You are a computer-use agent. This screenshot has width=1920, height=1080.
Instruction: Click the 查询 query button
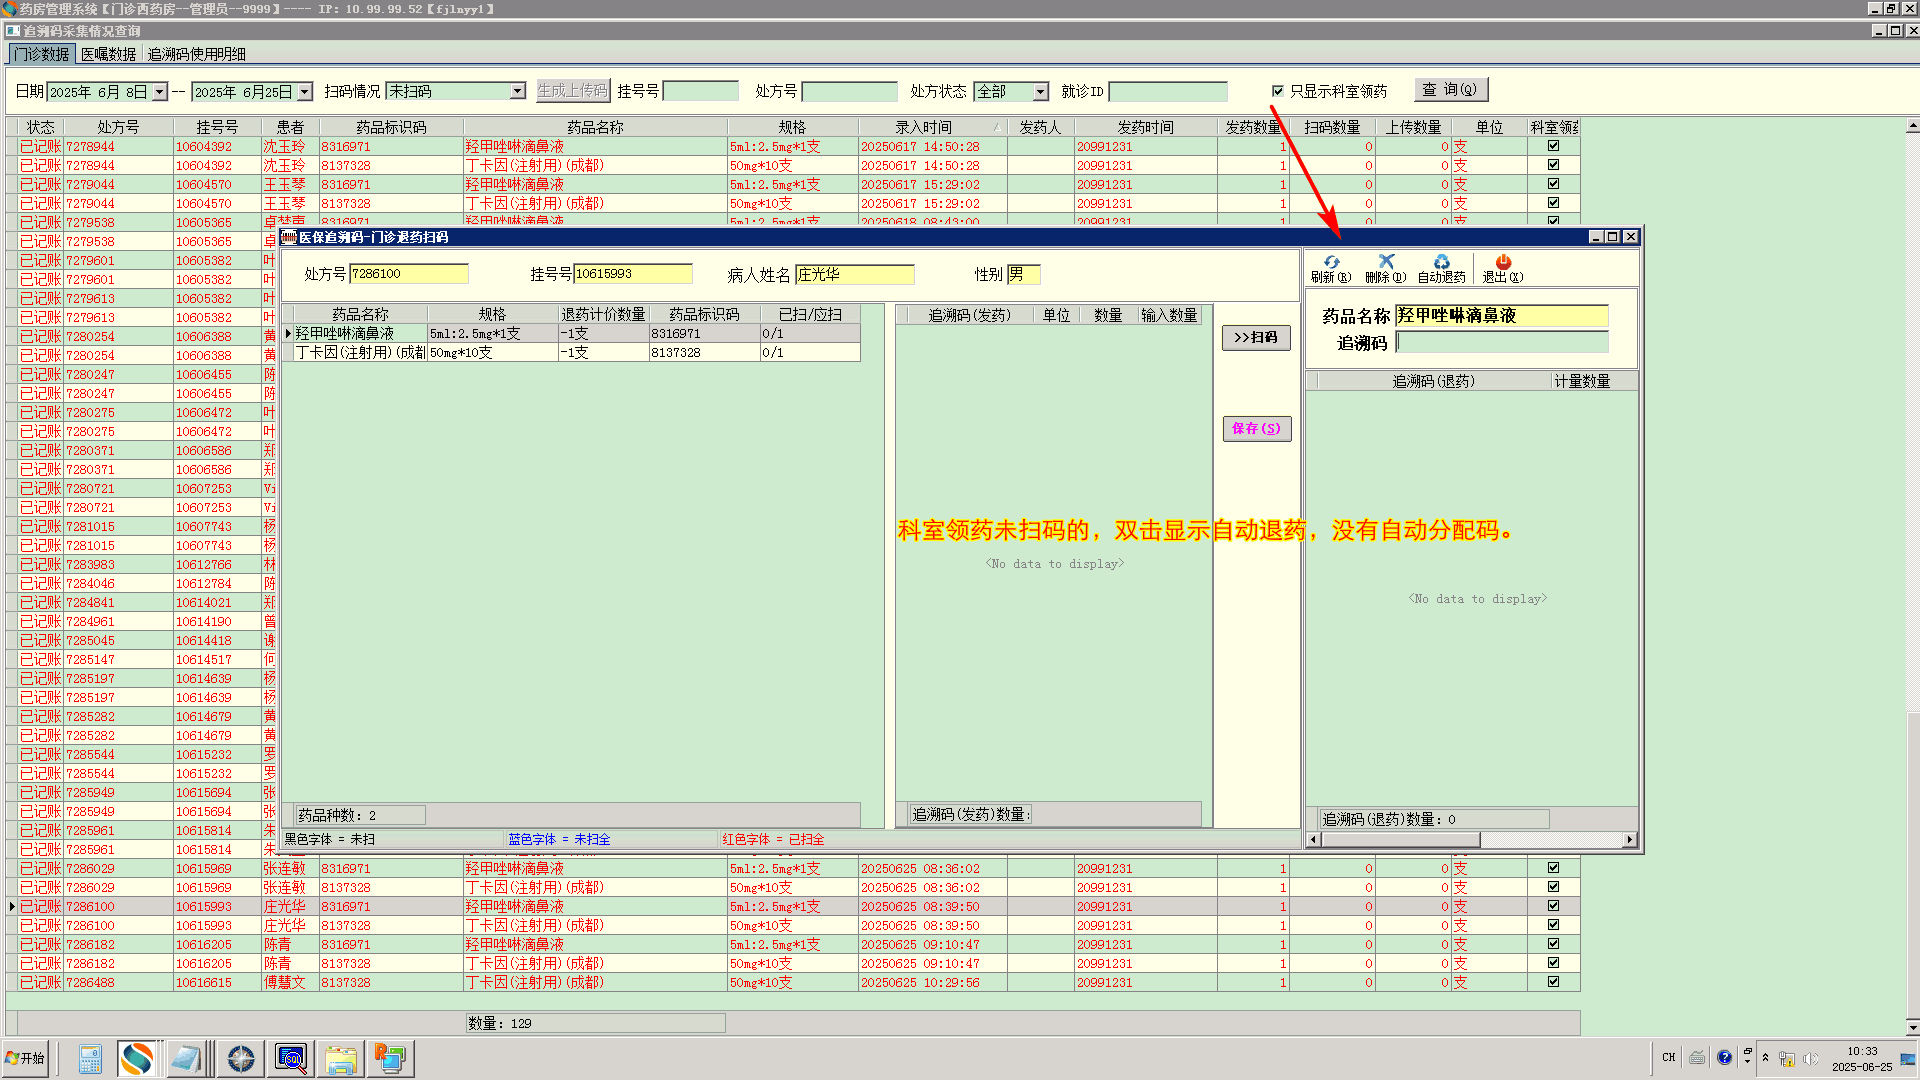coord(1450,89)
